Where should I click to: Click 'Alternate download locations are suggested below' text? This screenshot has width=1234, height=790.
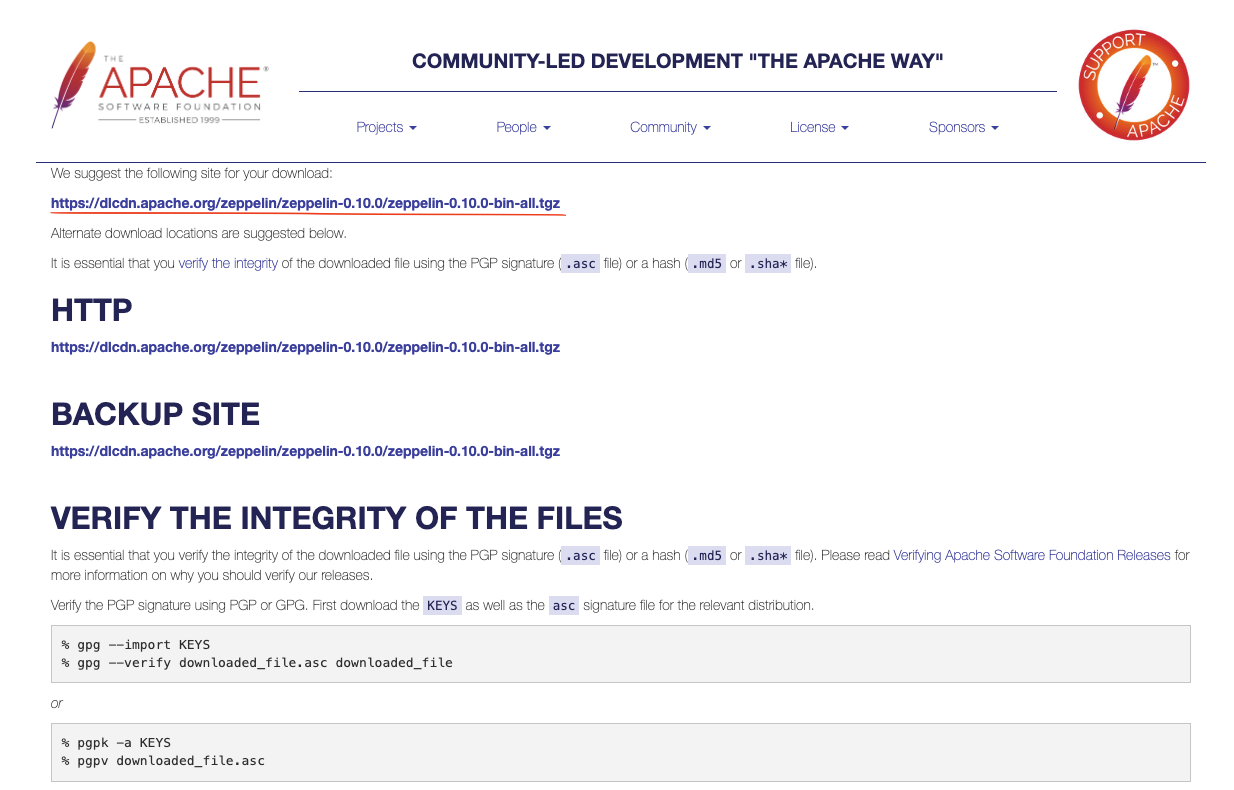(x=199, y=233)
